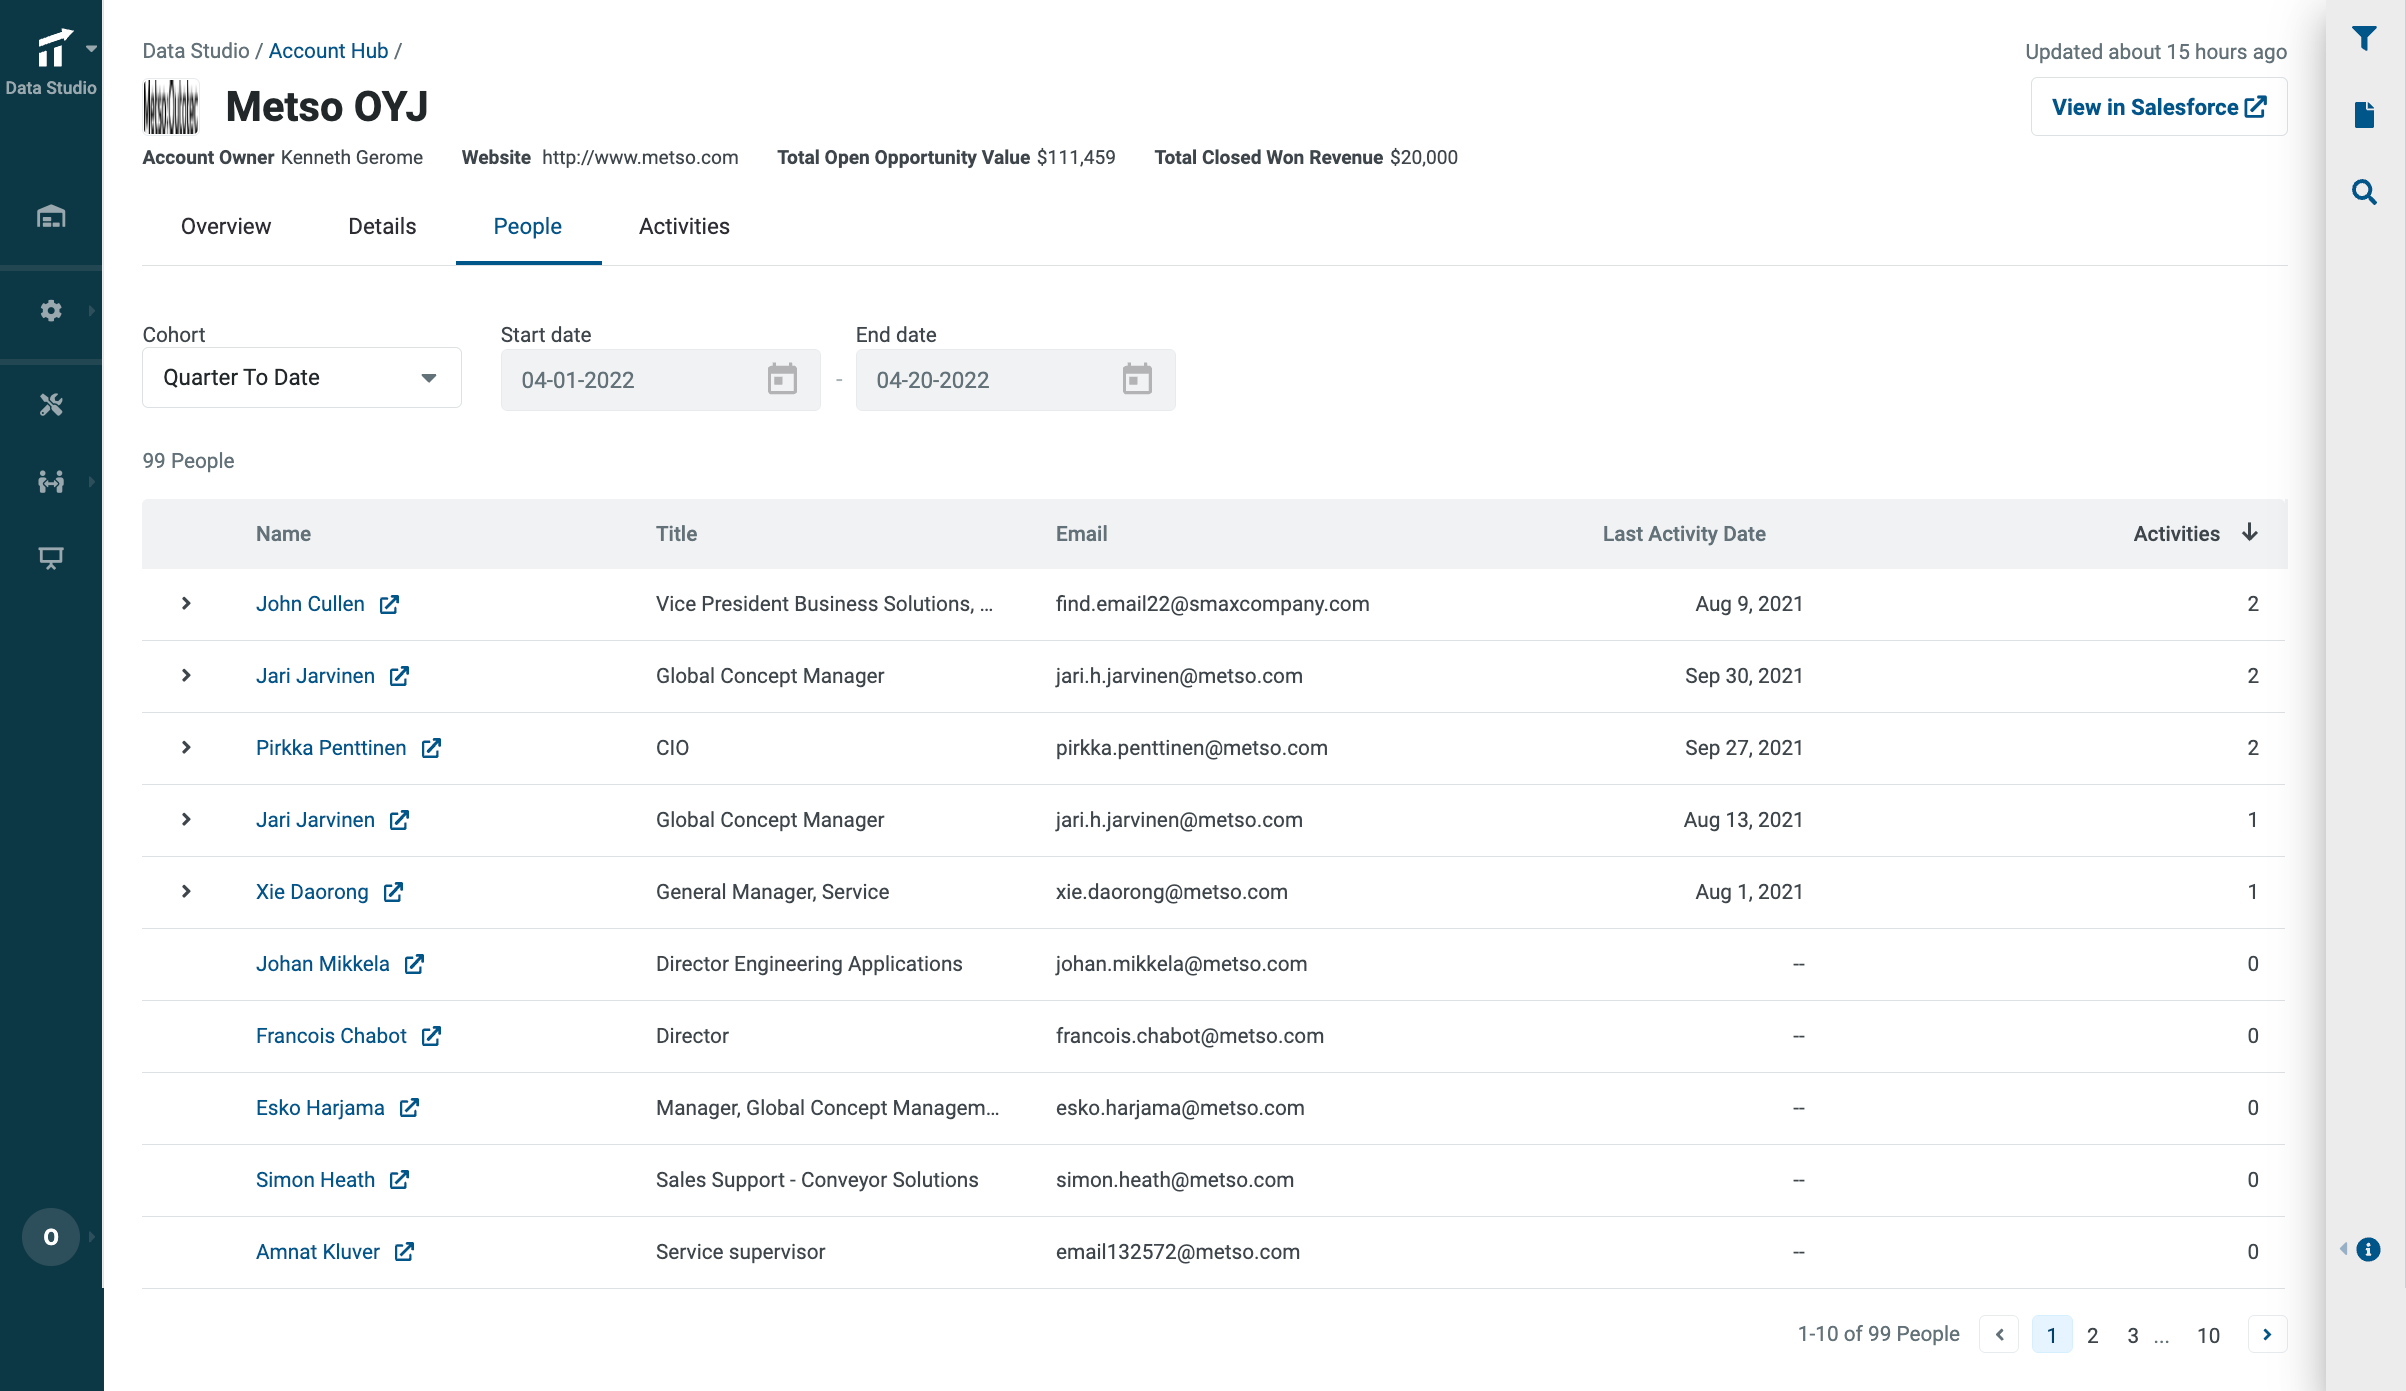The image size is (2406, 1391).
Task: Open John Cullen external link icon
Action: pyautogui.click(x=389, y=604)
